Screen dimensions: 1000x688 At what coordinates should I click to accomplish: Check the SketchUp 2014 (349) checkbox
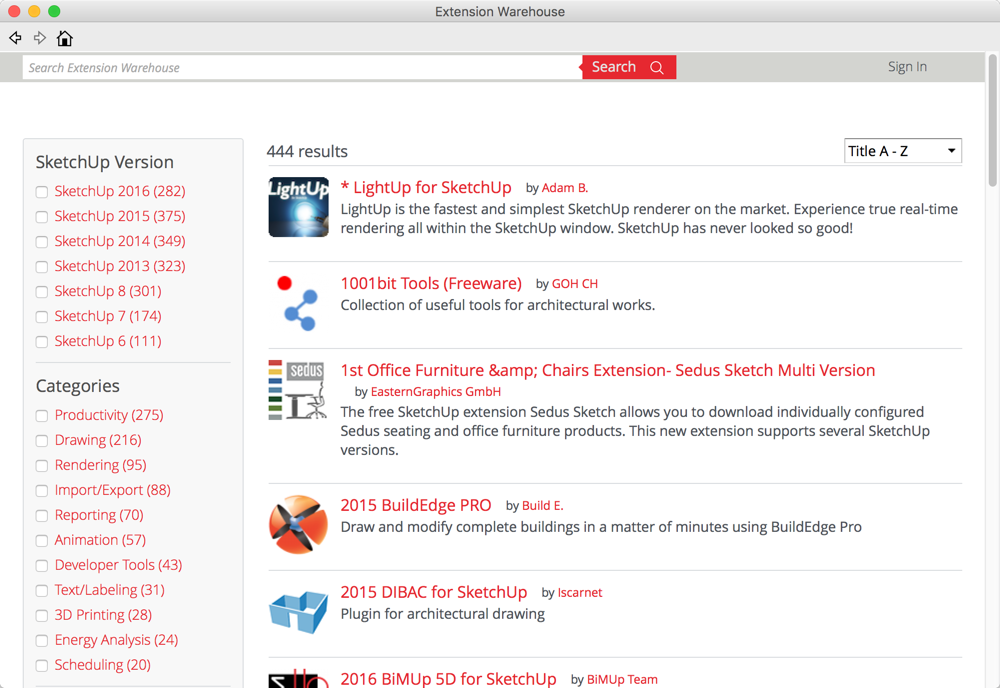tap(42, 242)
